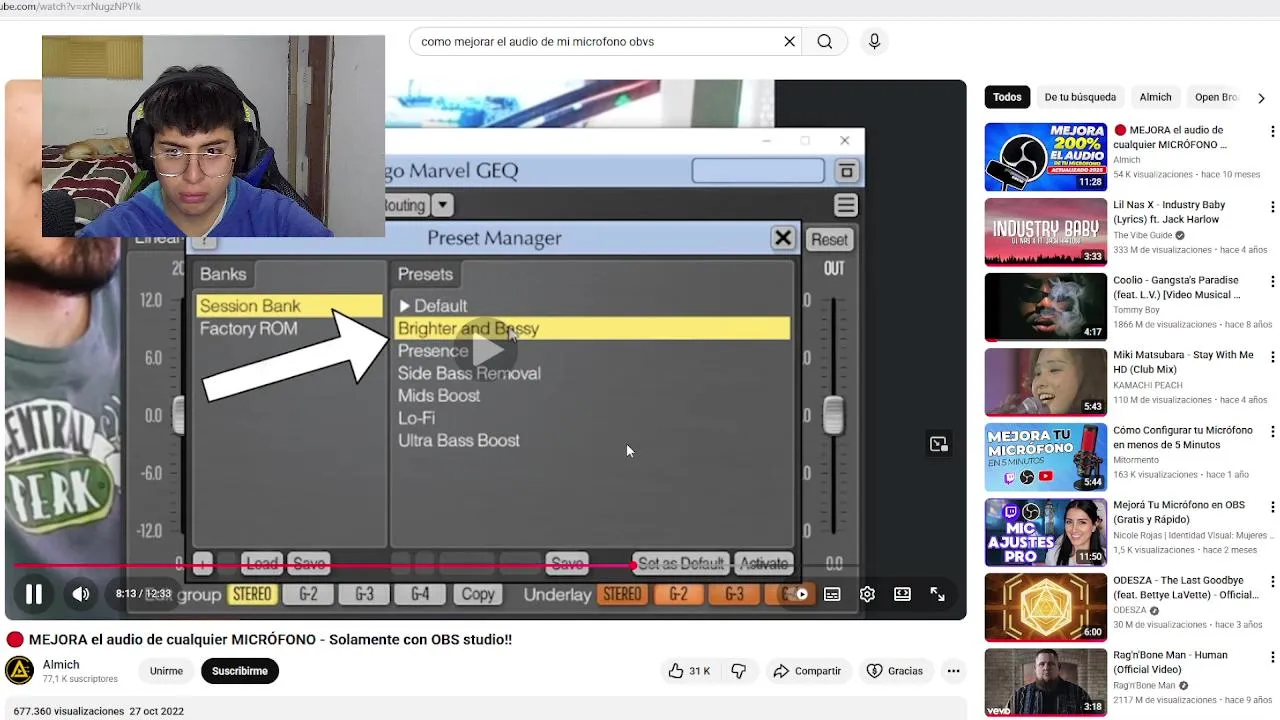
Task: Open the Gracias button
Action: point(895,671)
